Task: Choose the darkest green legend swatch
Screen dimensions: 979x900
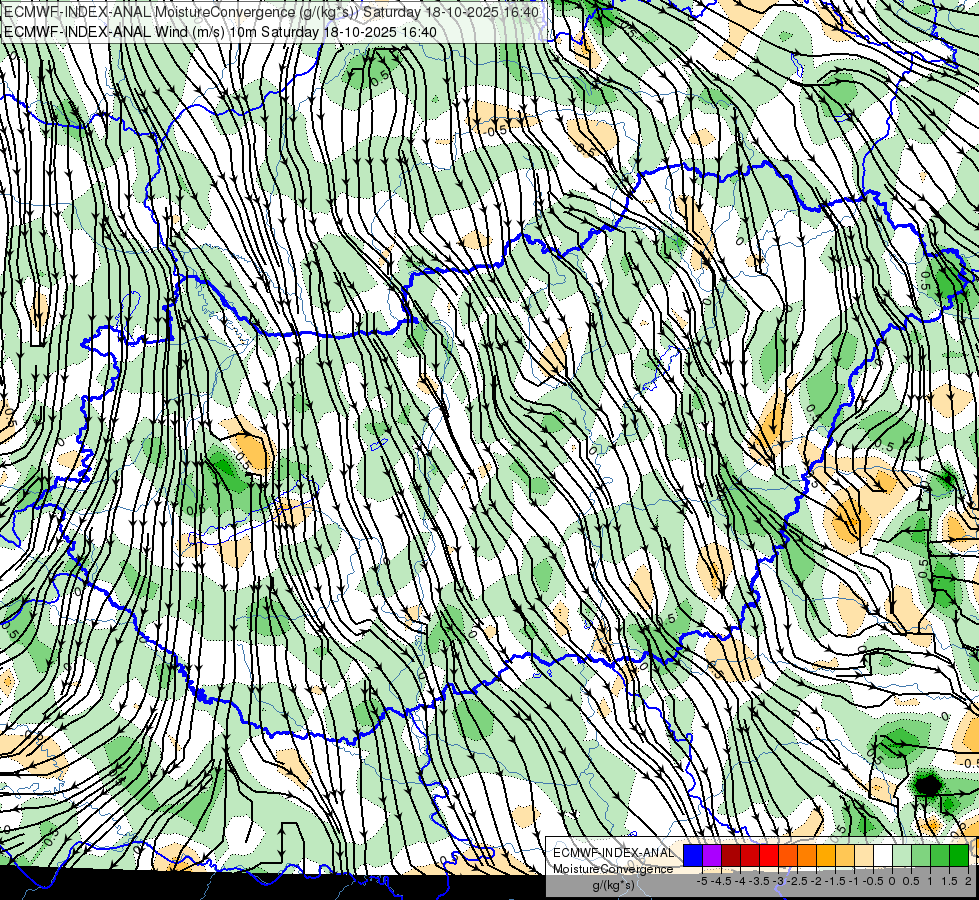Action: 959,855
